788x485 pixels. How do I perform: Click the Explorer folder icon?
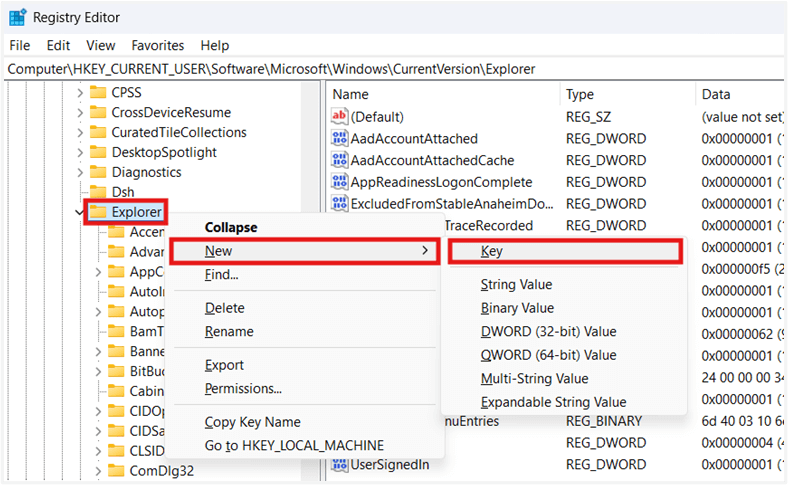[98, 212]
